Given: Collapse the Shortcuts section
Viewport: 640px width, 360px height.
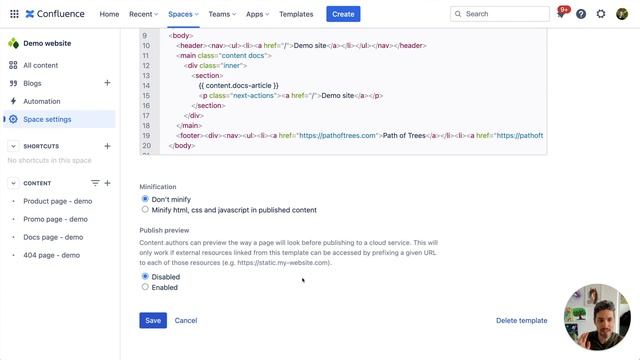Looking at the screenshot, I should (13, 146).
